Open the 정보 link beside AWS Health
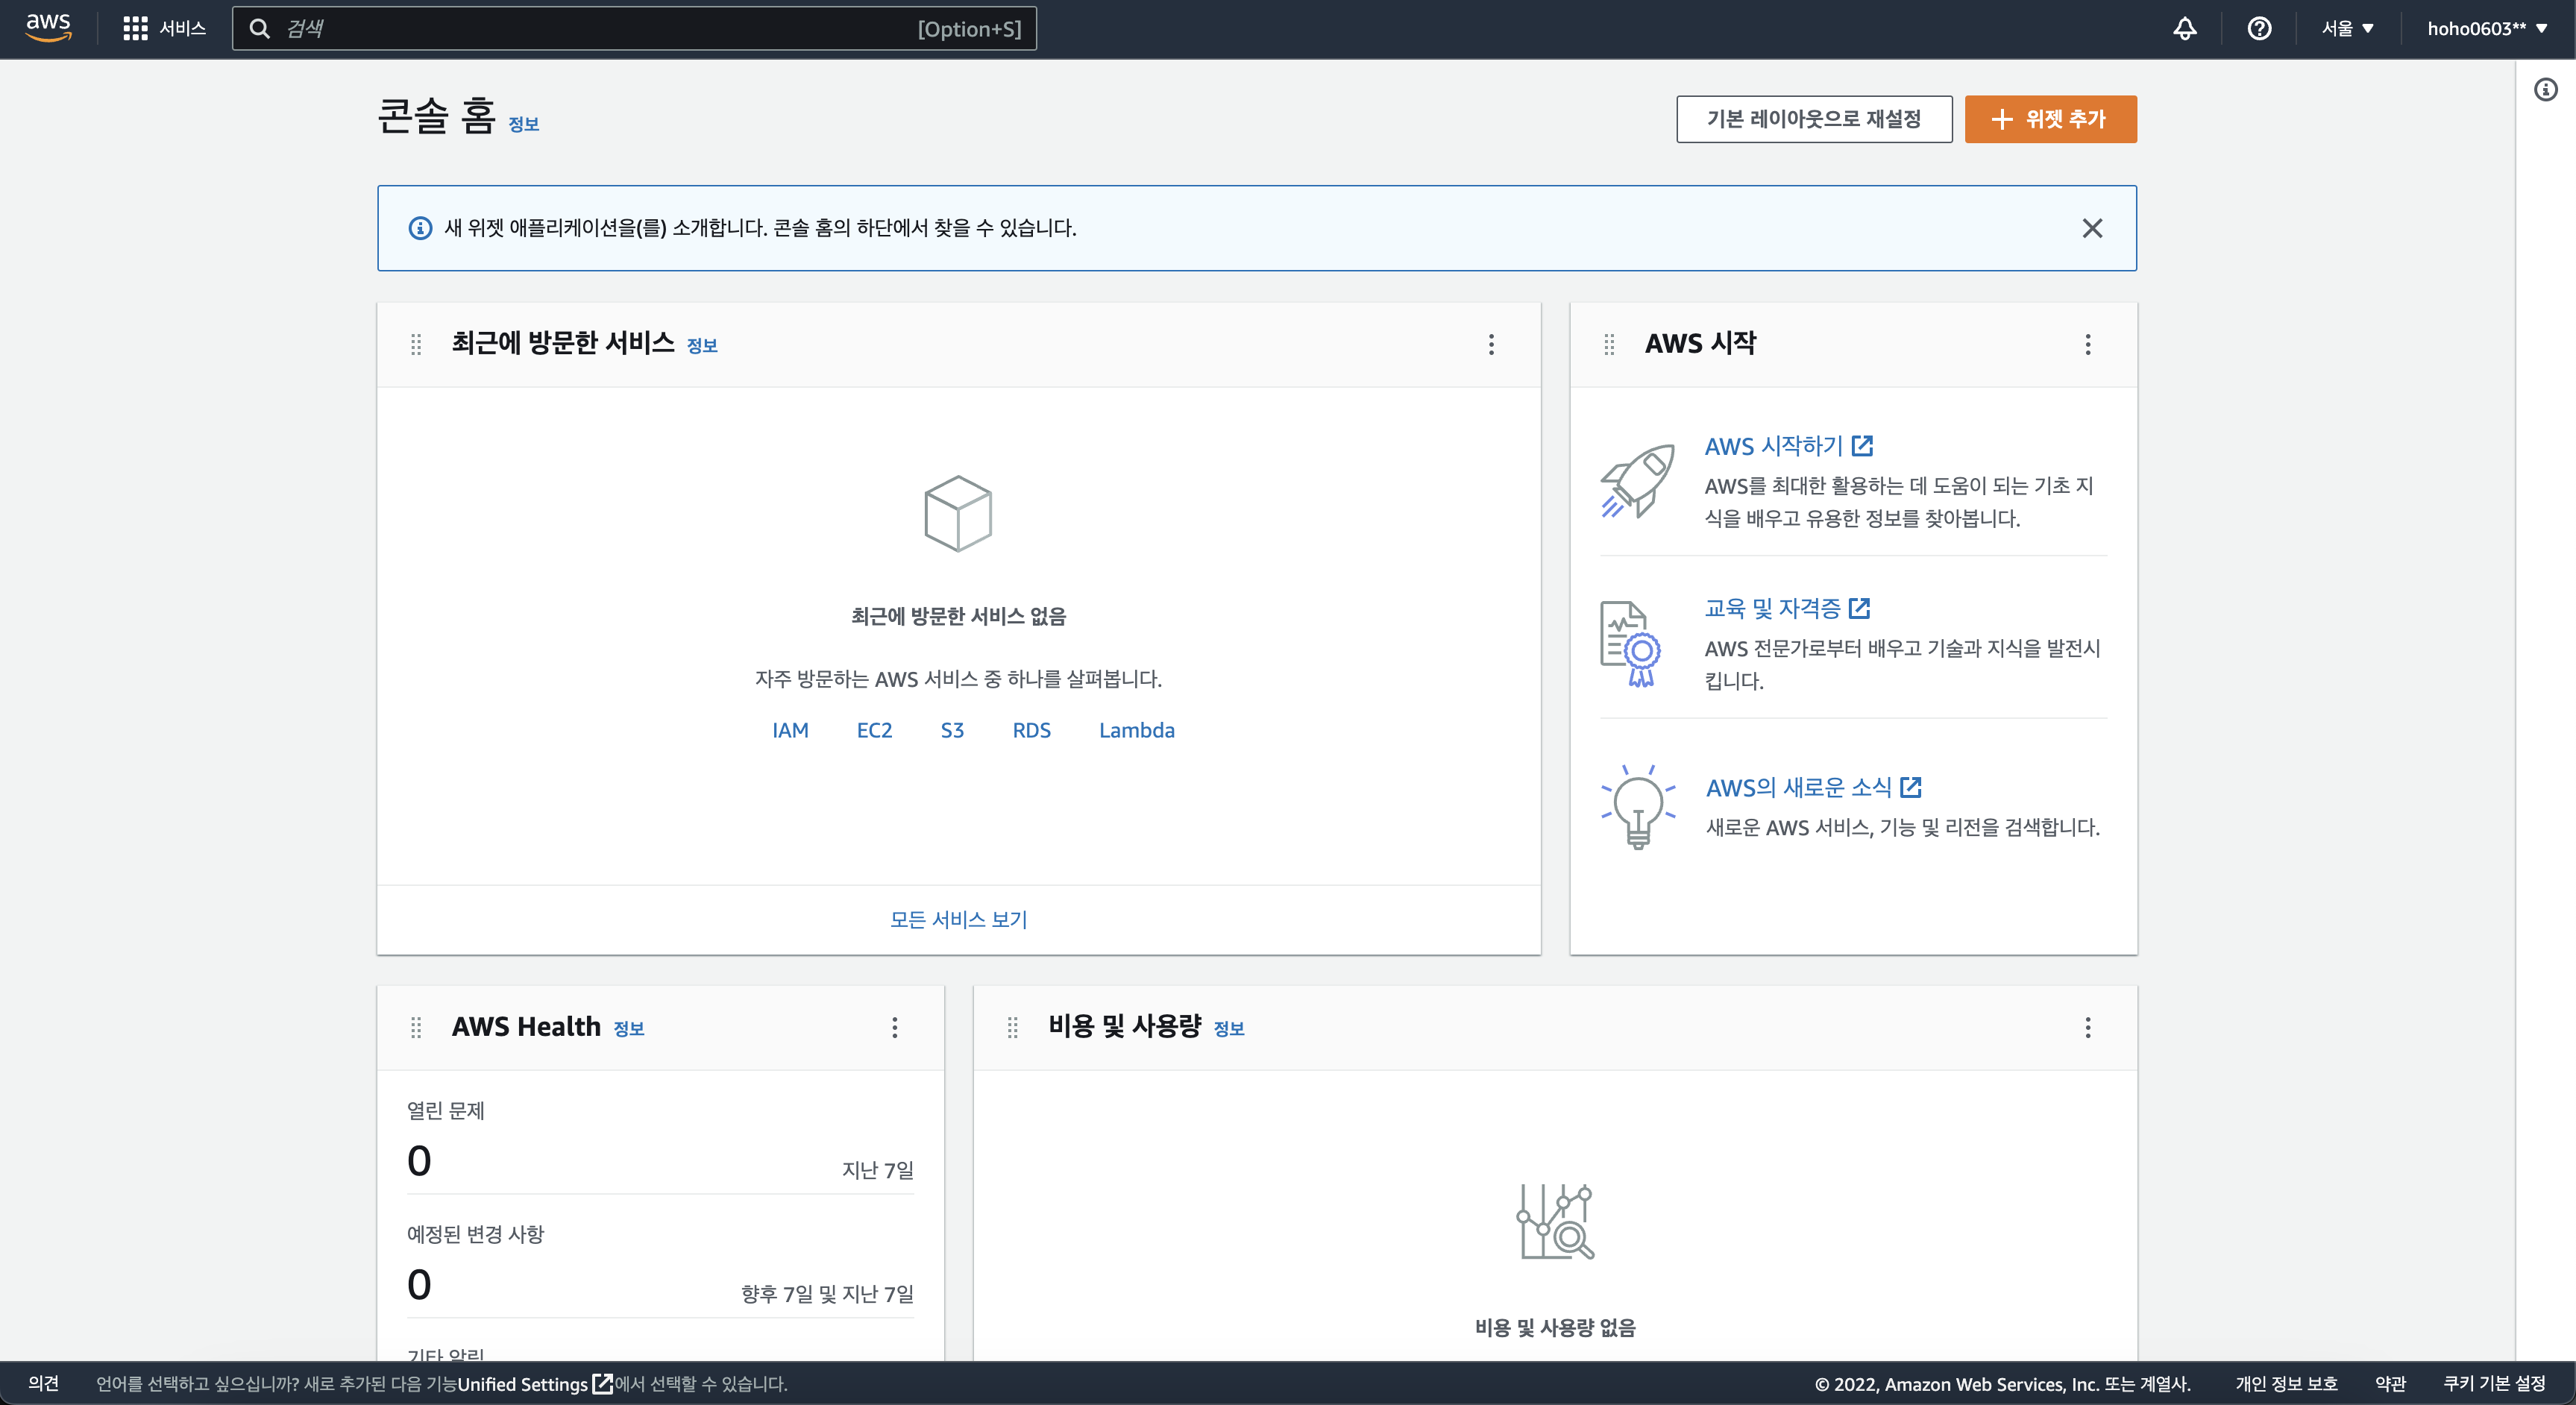Image resolution: width=2576 pixels, height=1405 pixels. (x=629, y=1028)
